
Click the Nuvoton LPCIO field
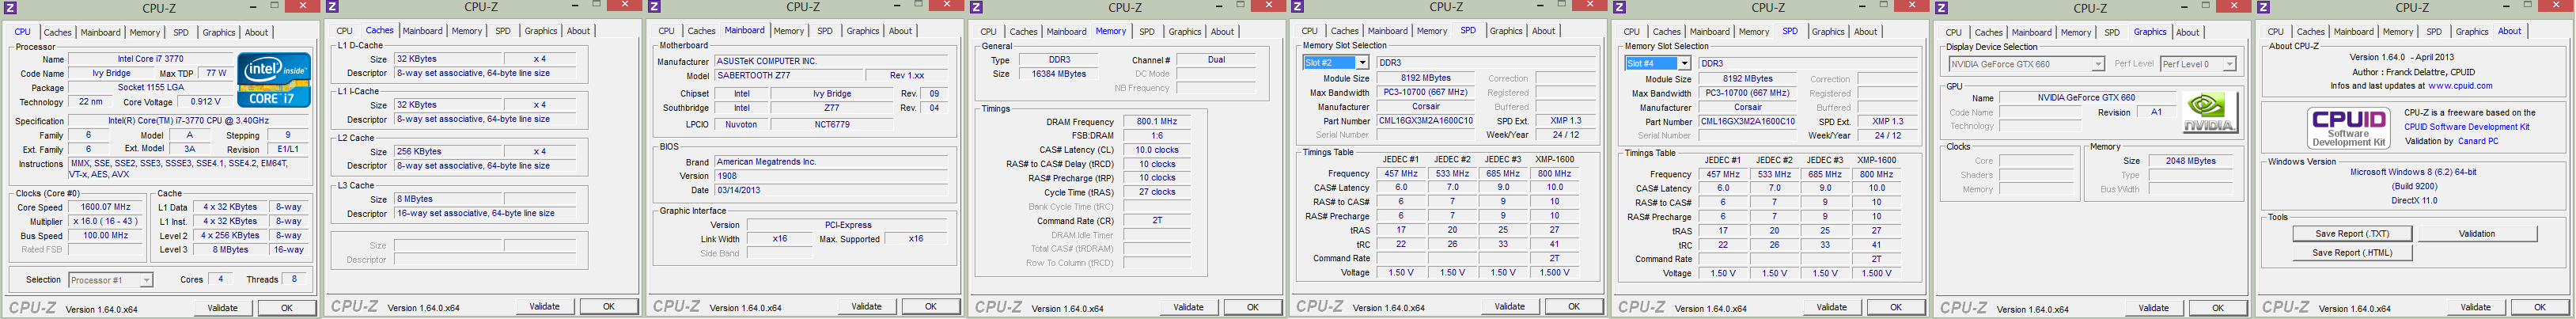[742, 125]
